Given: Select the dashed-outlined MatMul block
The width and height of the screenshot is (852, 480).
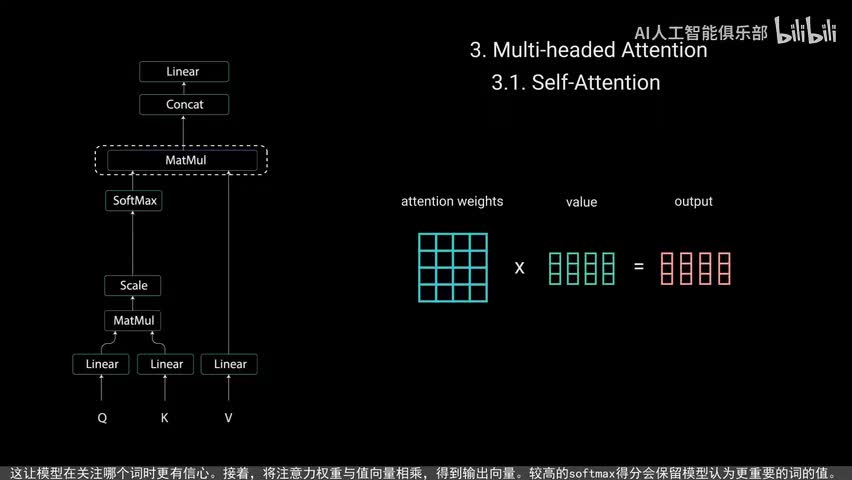Looking at the screenshot, I should pos(182,160).
